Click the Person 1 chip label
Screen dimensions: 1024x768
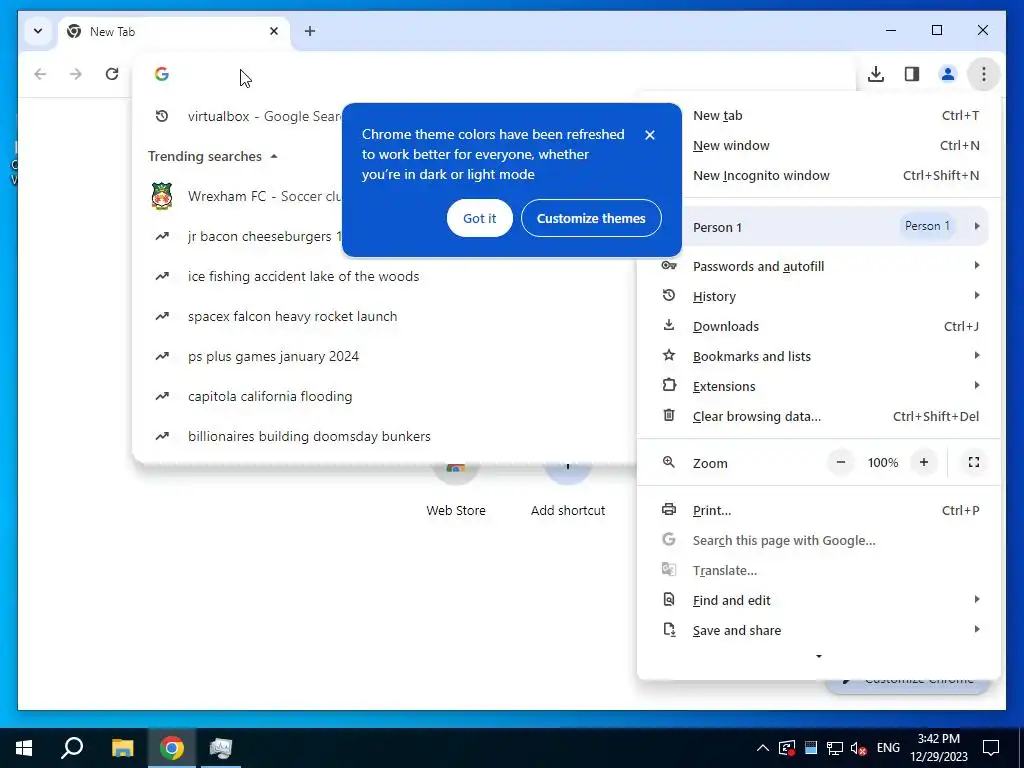pyautogui.click(x=927, y=226)
